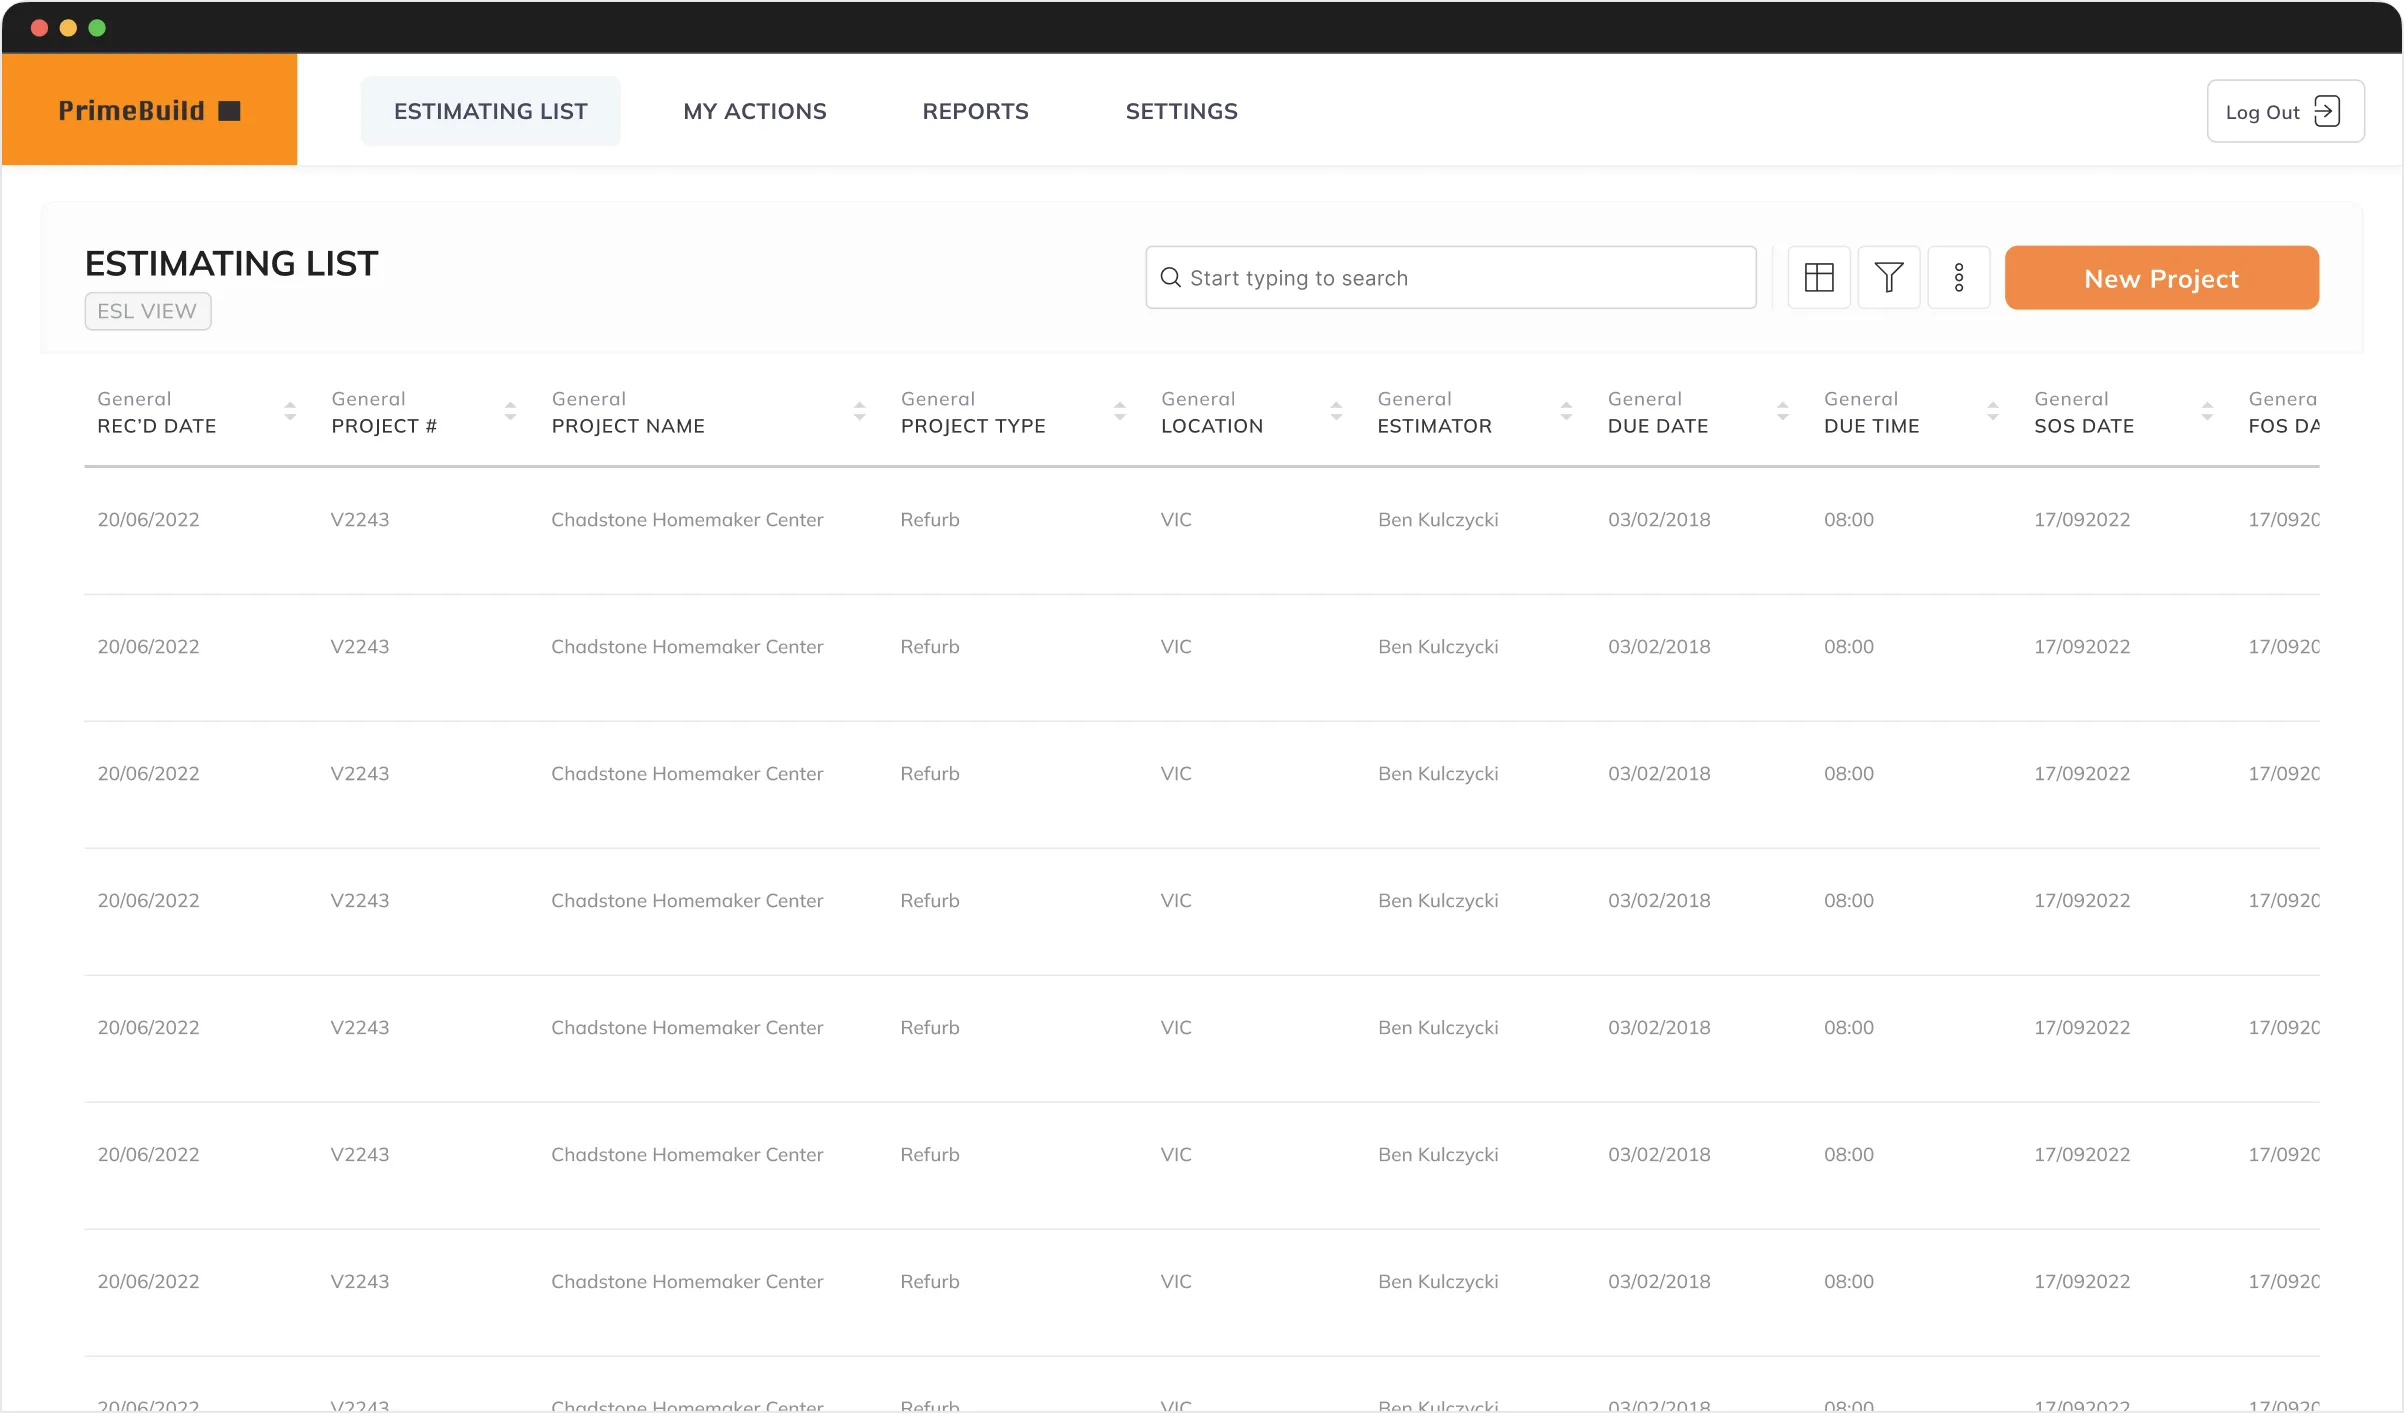Select the ESL VIEW button

click(x=147, y=311)
